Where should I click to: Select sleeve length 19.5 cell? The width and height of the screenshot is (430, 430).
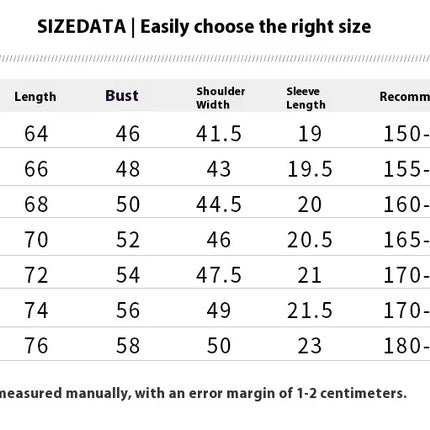310,169
